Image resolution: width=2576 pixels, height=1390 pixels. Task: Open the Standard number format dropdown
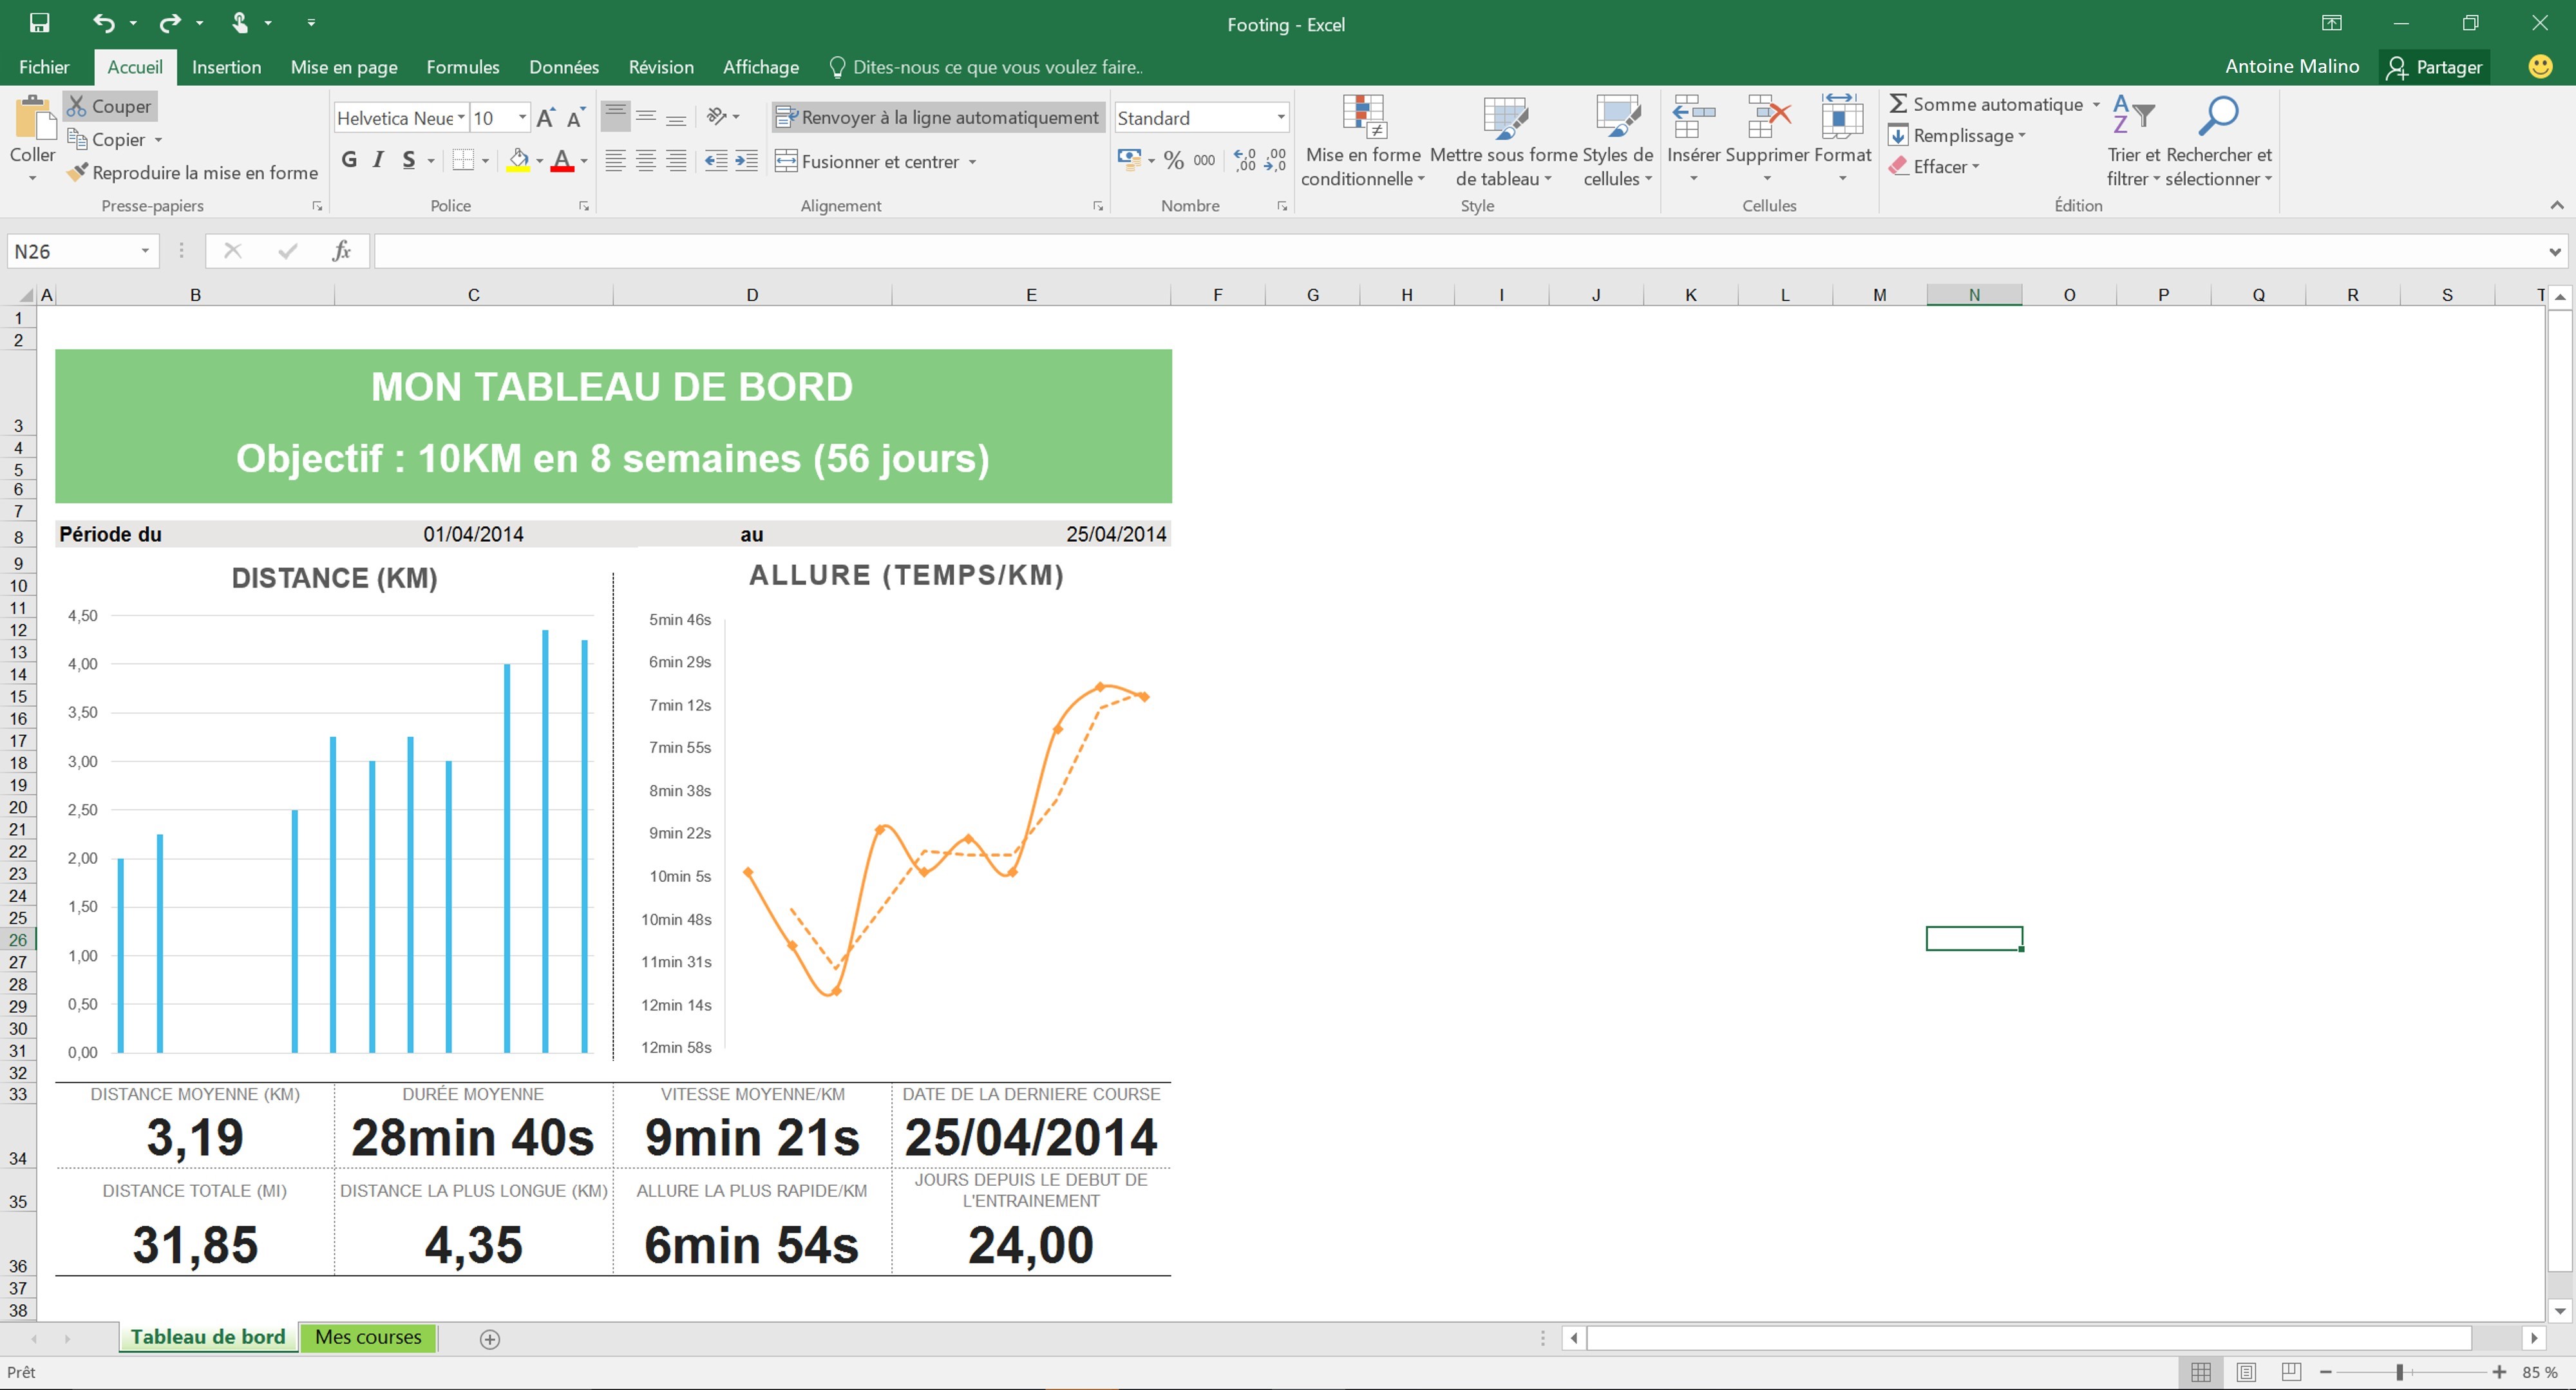1280,118
